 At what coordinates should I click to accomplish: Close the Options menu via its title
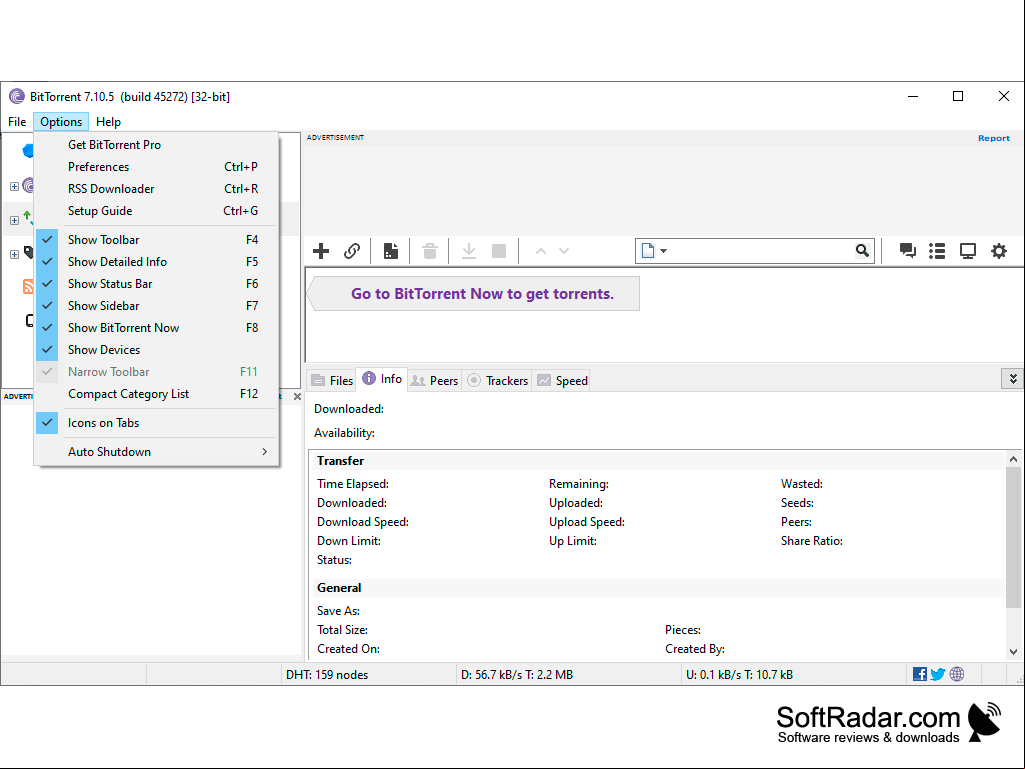pyautogui.click(x=61, y=122)
